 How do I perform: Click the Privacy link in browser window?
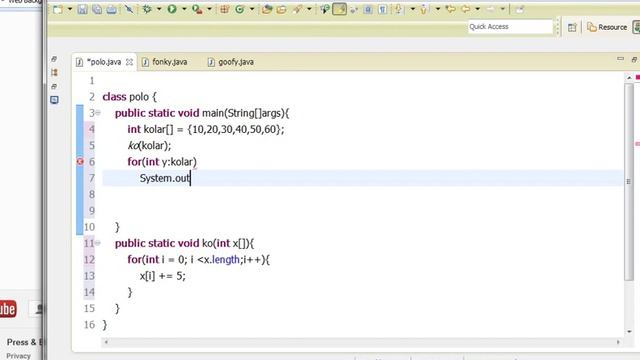[18, 356]
